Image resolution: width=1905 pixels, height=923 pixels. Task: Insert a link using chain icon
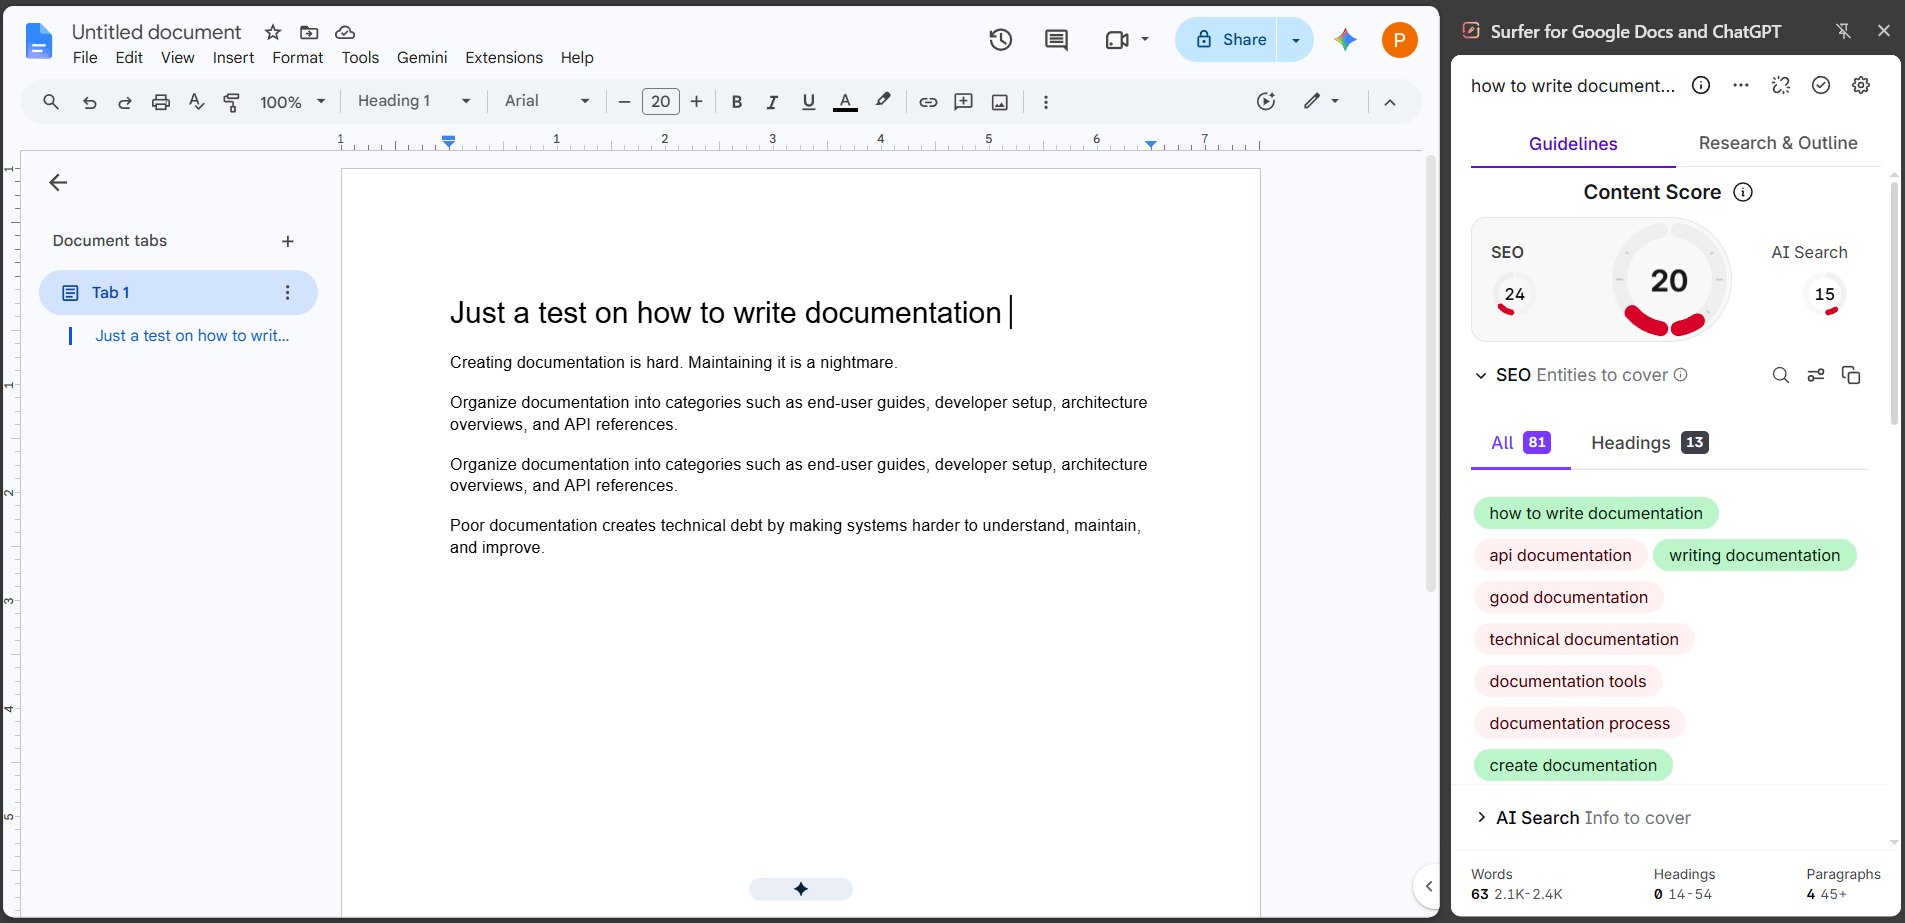[x=928, y=102]
